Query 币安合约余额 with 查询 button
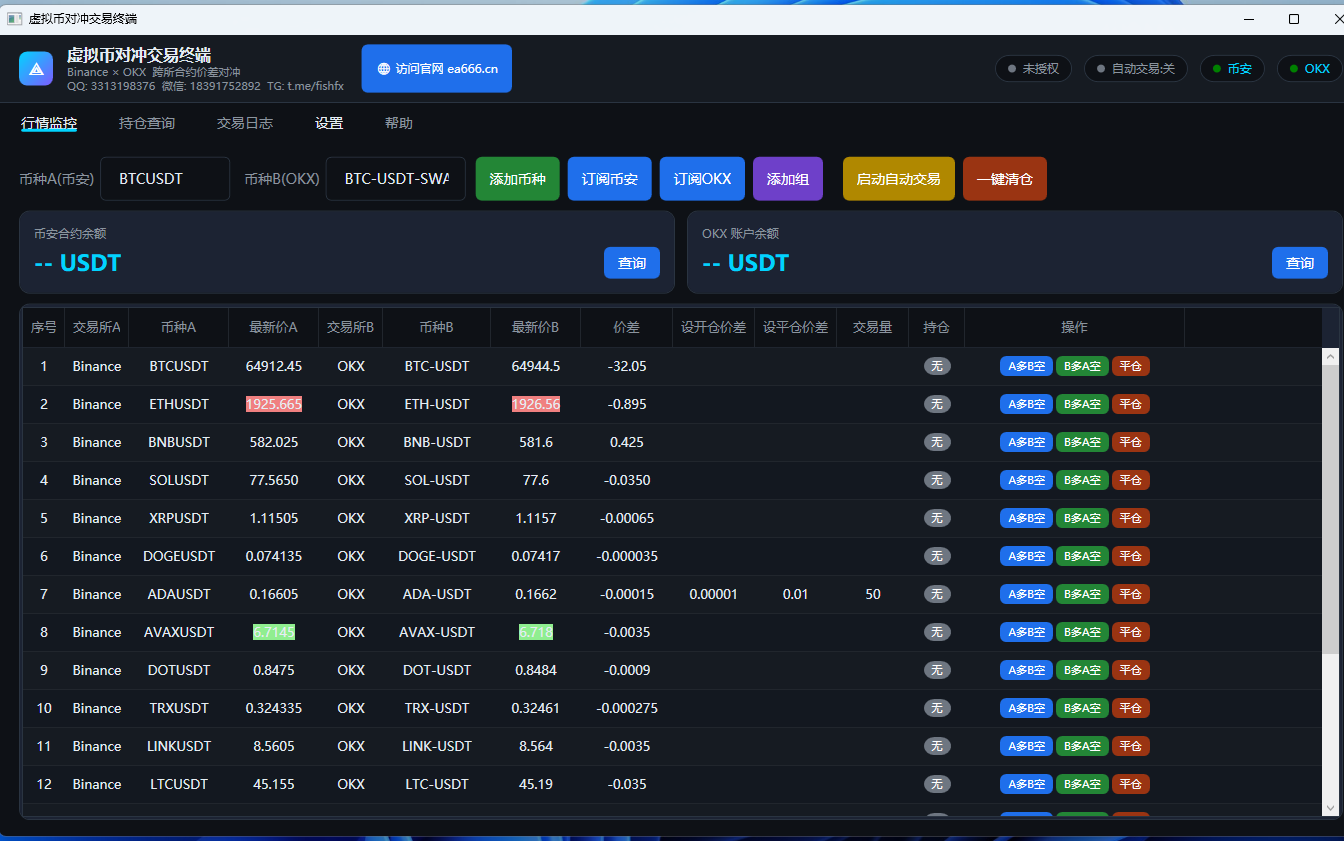1344x841 pixels. click(632, 263)
